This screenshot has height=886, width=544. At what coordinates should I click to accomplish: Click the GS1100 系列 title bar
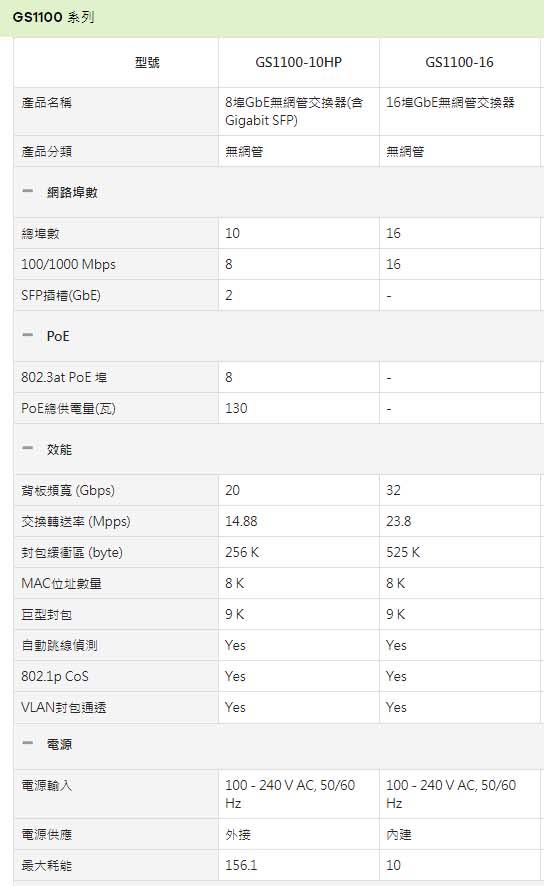coord(272,18)
